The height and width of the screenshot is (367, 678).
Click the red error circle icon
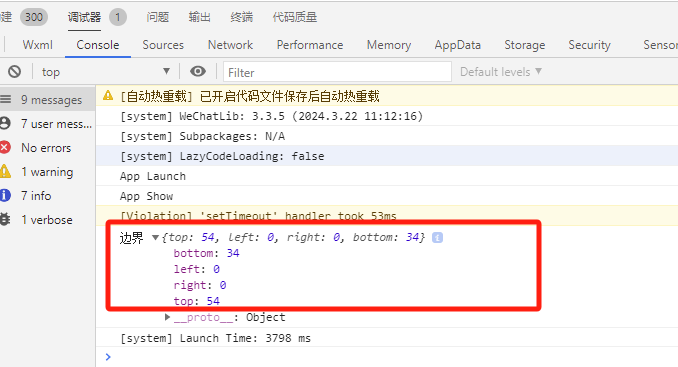[5, 147]
